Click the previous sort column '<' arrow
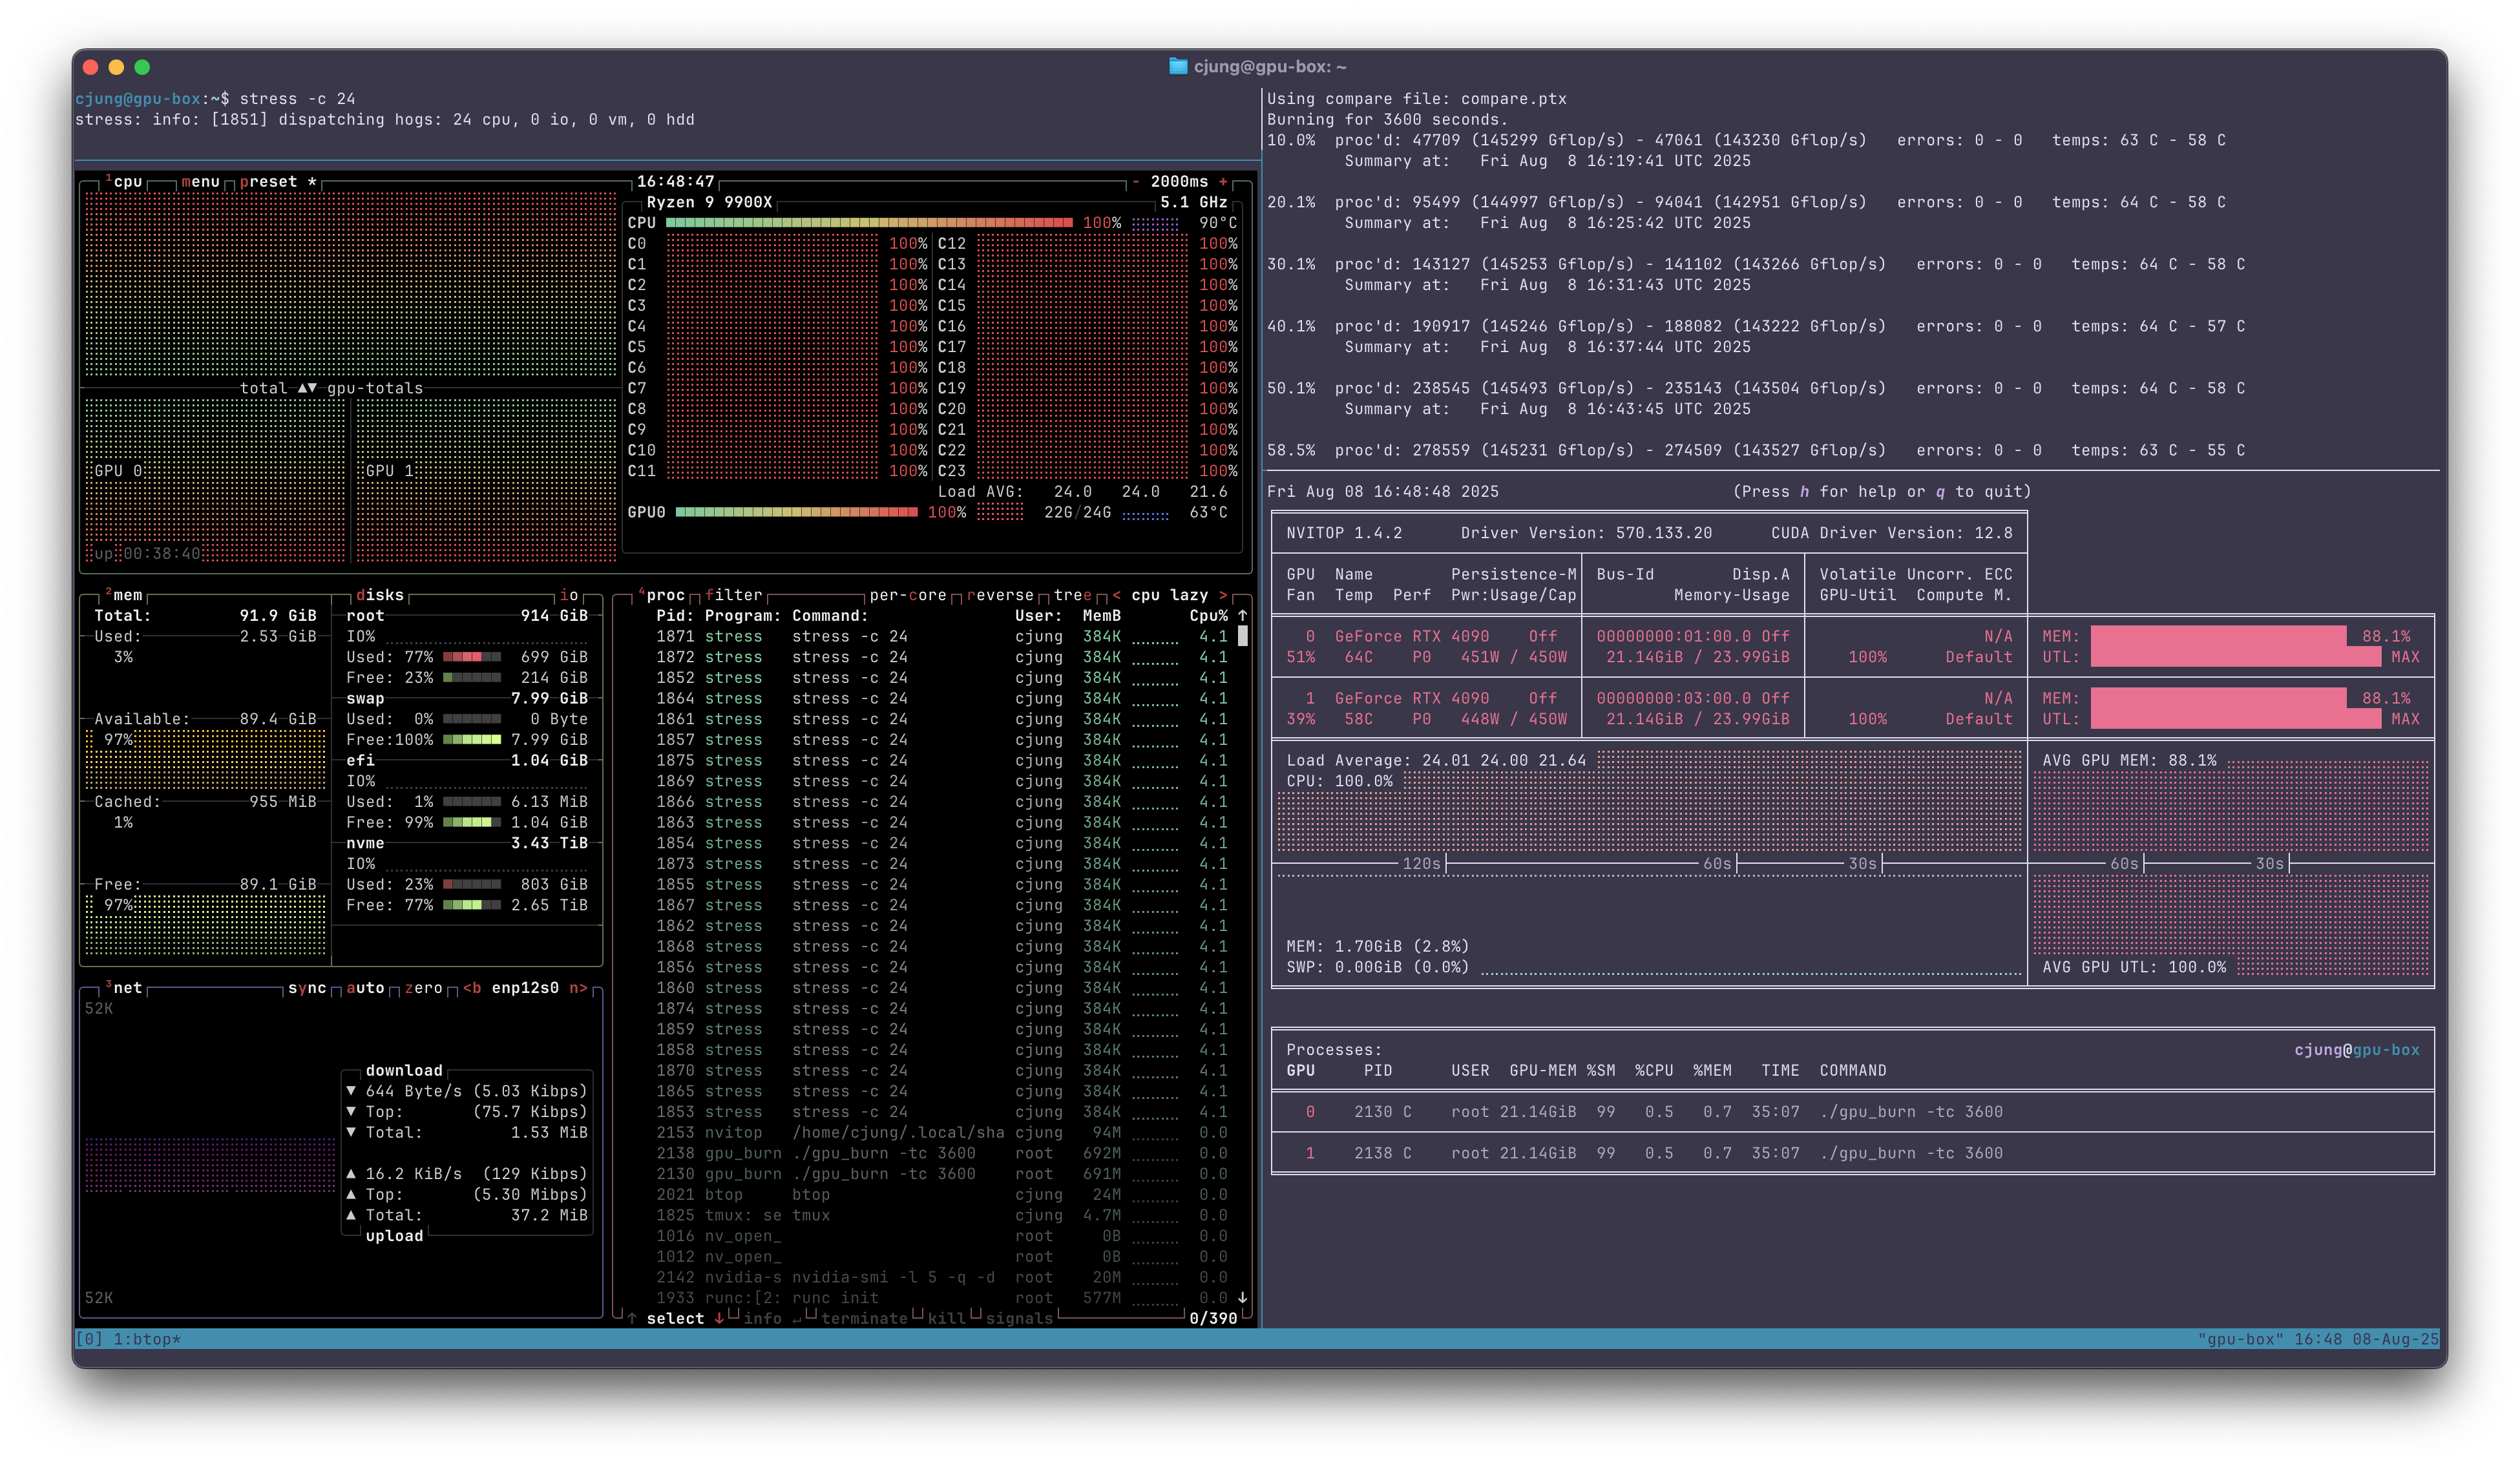Image resolution: width=2520 pixels, height=1464 pixels. click(x=1116, y=595)
